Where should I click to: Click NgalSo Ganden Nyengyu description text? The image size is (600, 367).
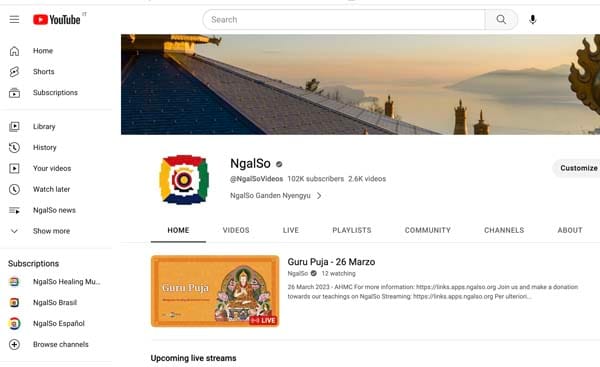(x=270, y=196)
